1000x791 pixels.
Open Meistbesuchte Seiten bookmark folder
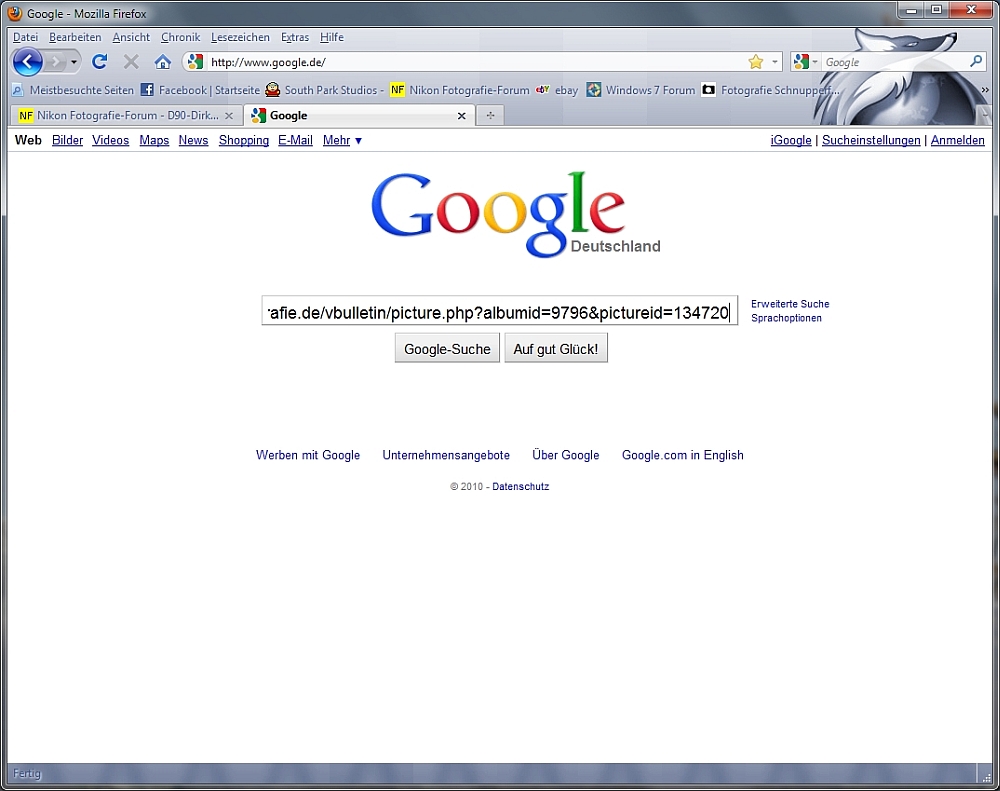tap(73, 90)
